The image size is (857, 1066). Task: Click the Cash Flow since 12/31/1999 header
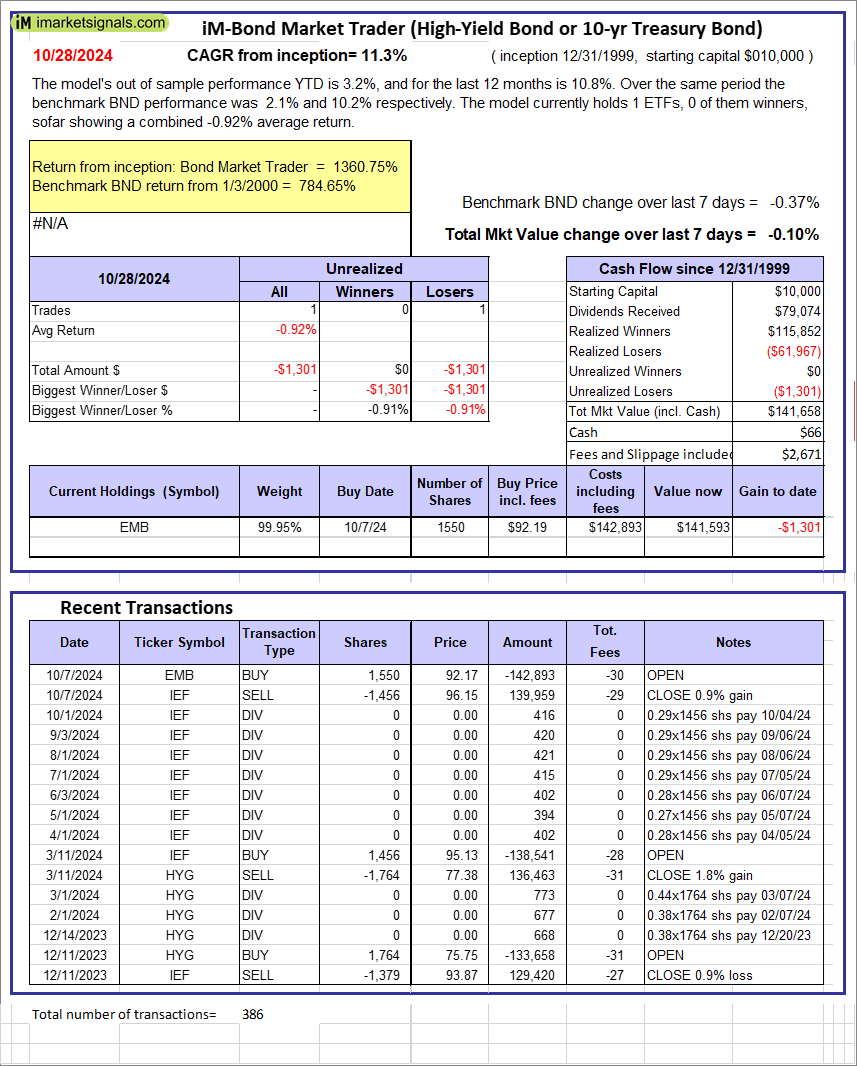695,269
